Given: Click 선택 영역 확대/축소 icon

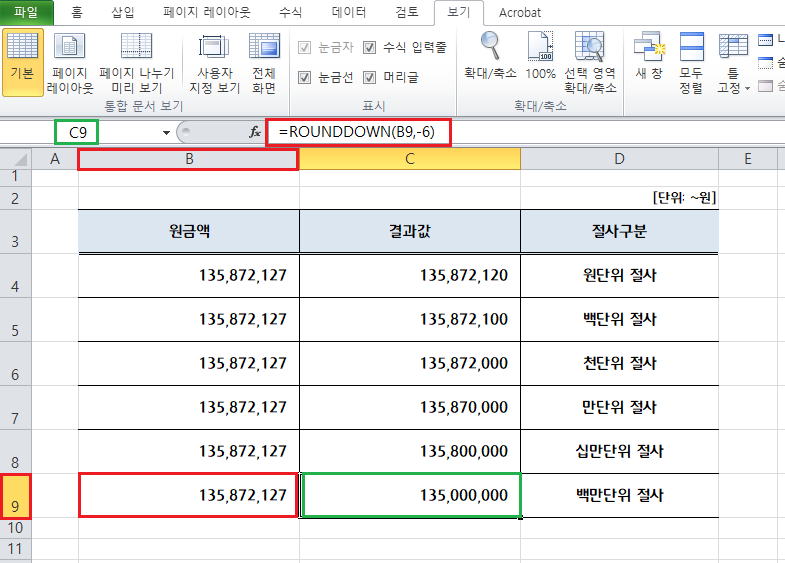Looking at the screenshot, I should tap(590, 62).
